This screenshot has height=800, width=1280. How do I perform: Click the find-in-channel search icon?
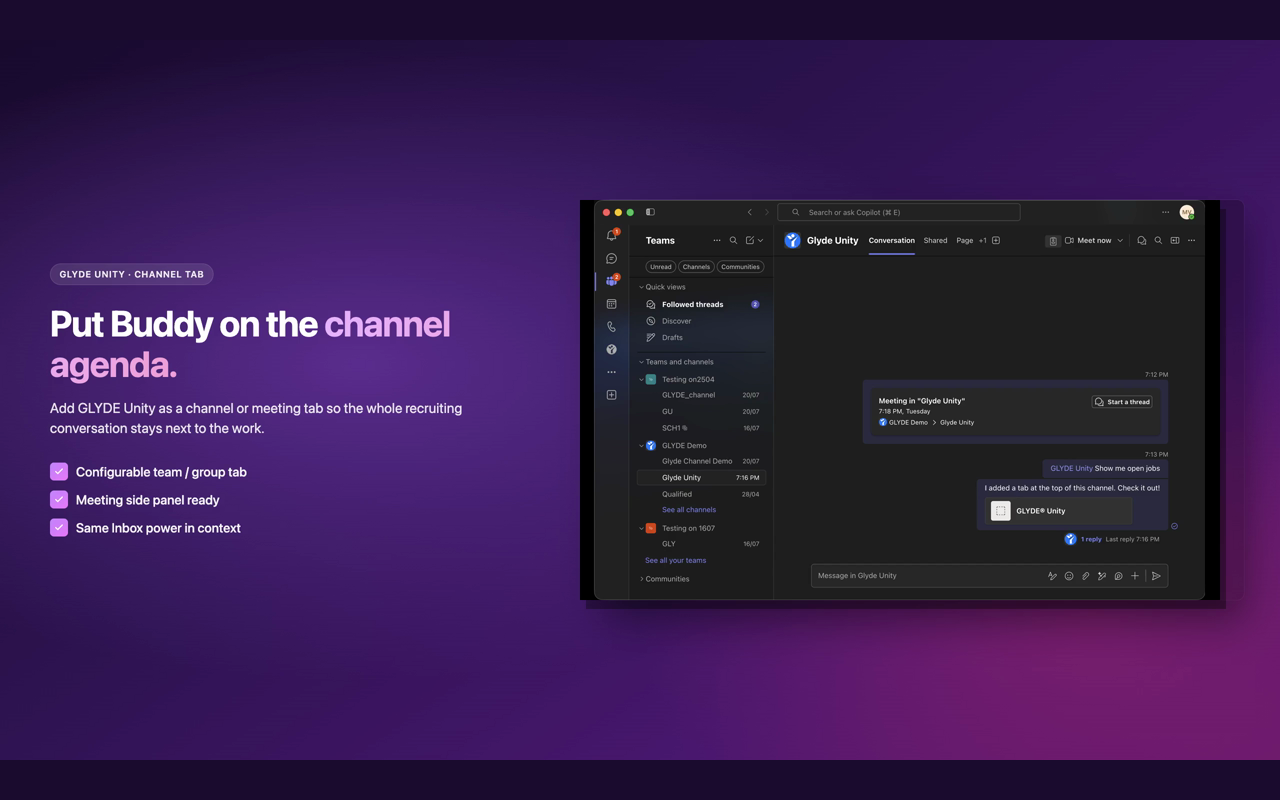[1158, 241]
